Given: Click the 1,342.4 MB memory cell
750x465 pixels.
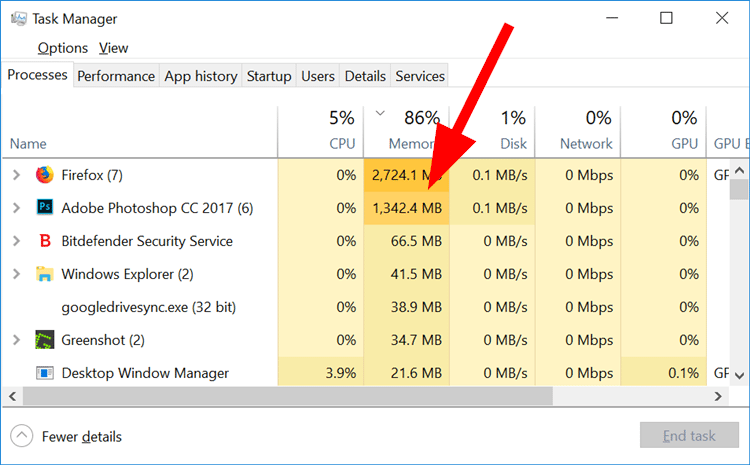Looking at the screenshot, I should [407, 208].
